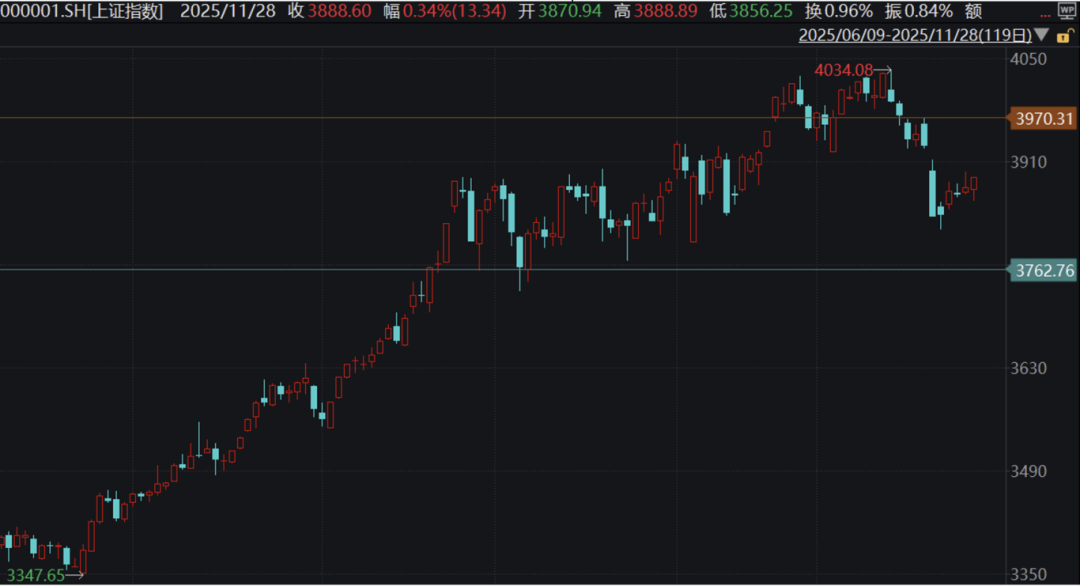This screenshot has height=586, width=1080.
Task: Open the date range dropdown arrow
Action: coord(1041,35)
